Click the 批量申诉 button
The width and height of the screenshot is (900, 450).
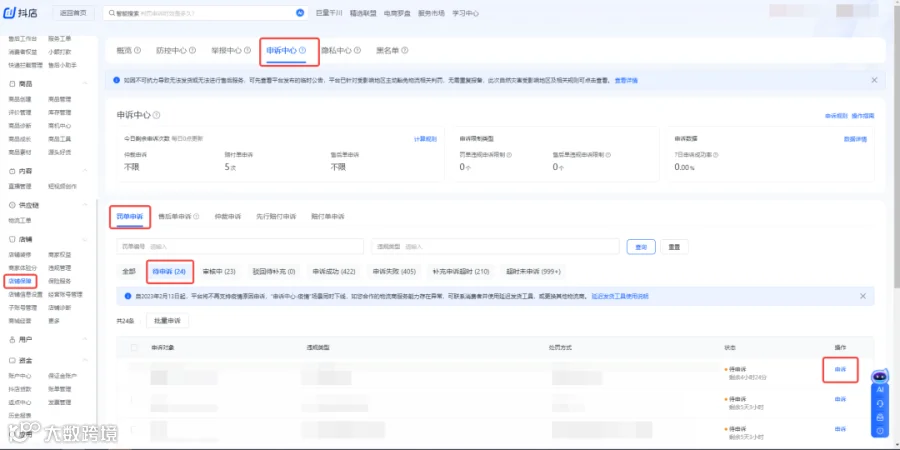(x=168, y=321)
